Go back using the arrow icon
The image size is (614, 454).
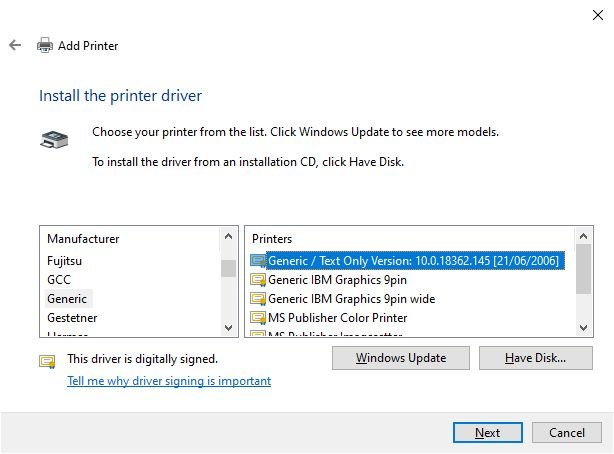[15, 45]
